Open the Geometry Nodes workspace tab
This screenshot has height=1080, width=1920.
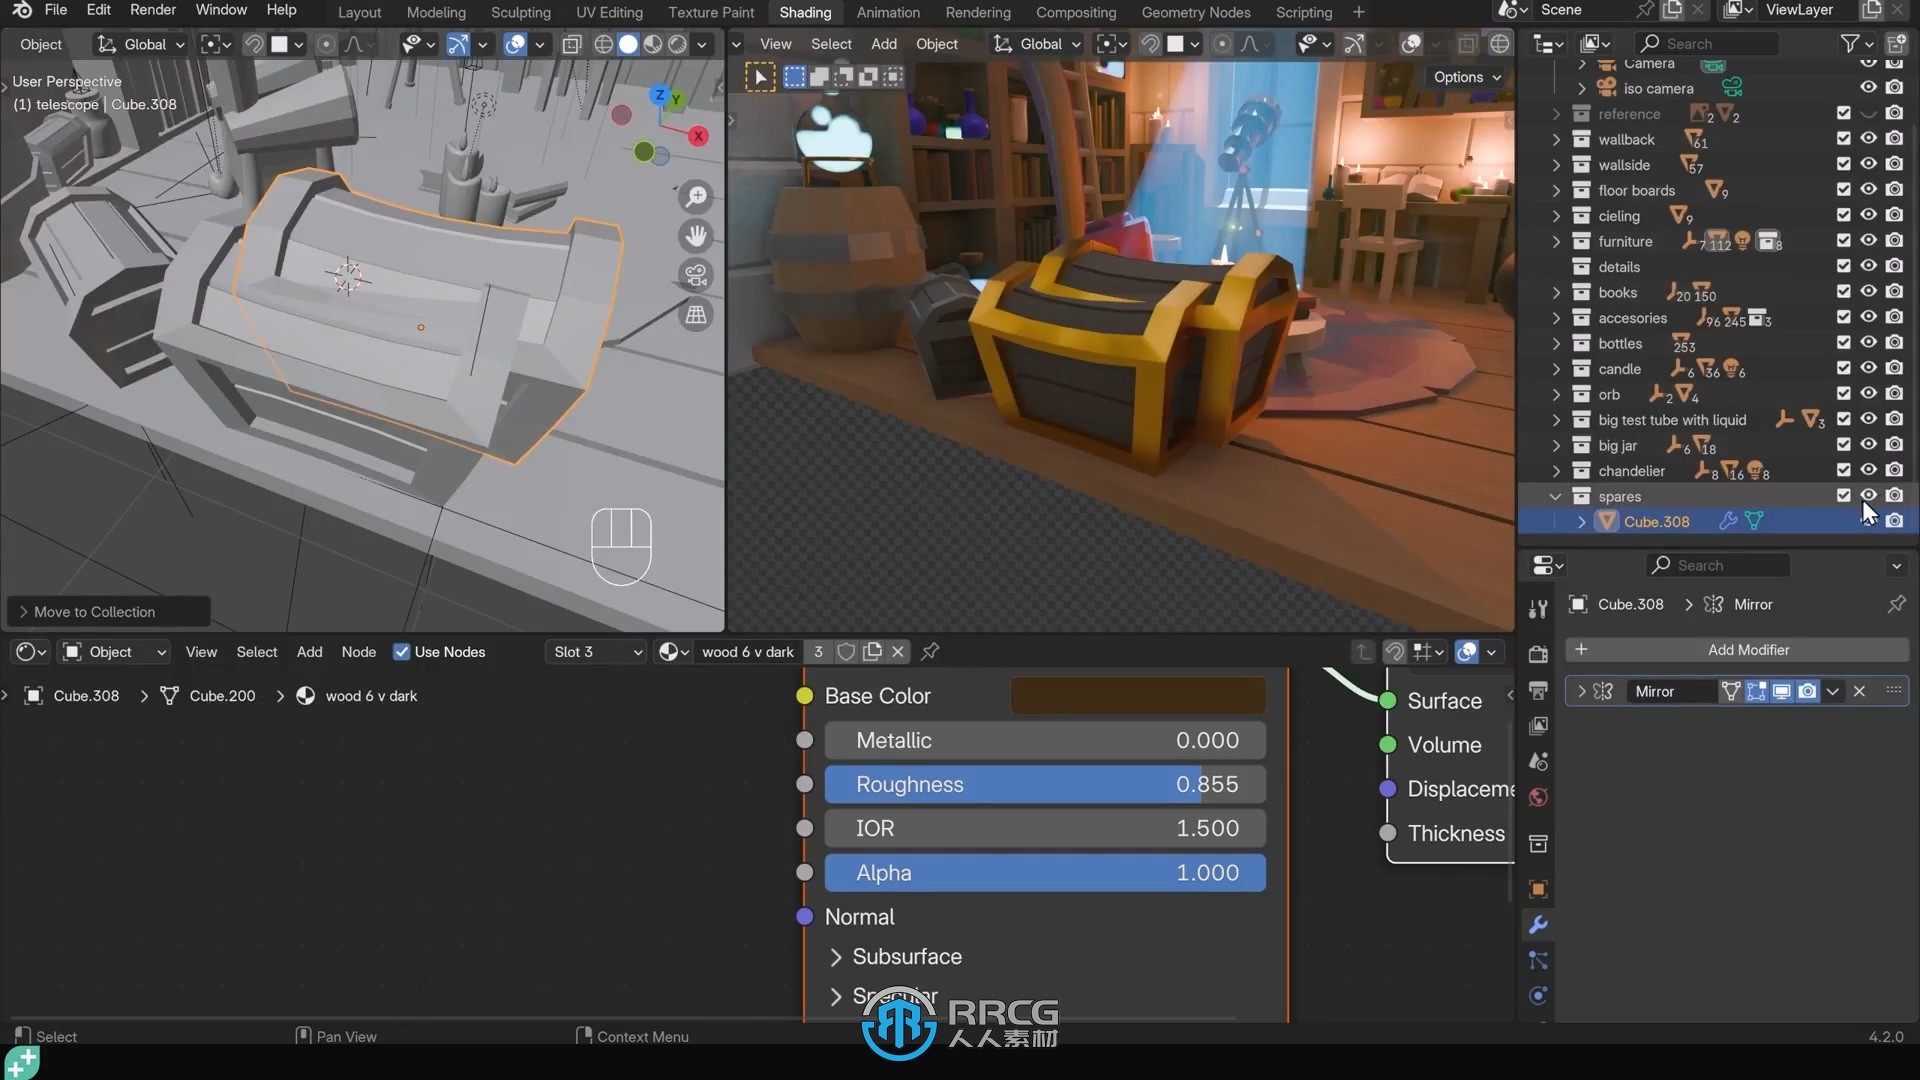click(1196, 11)
